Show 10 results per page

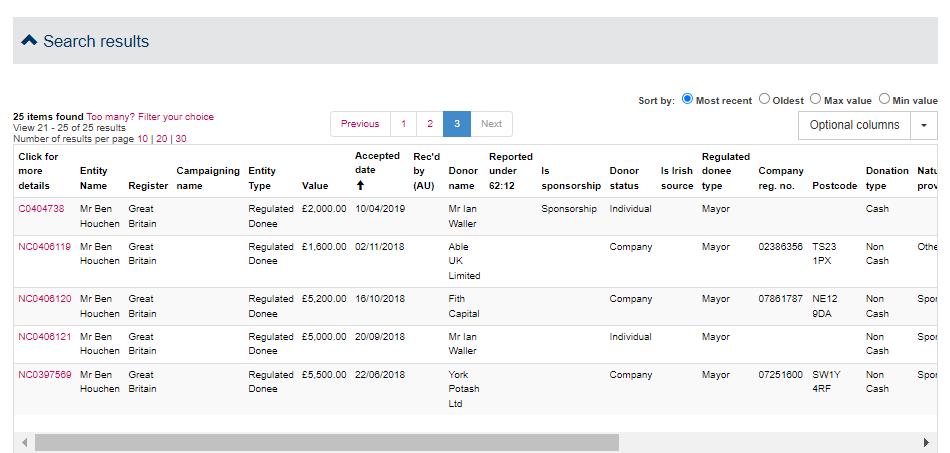point(143,139)
